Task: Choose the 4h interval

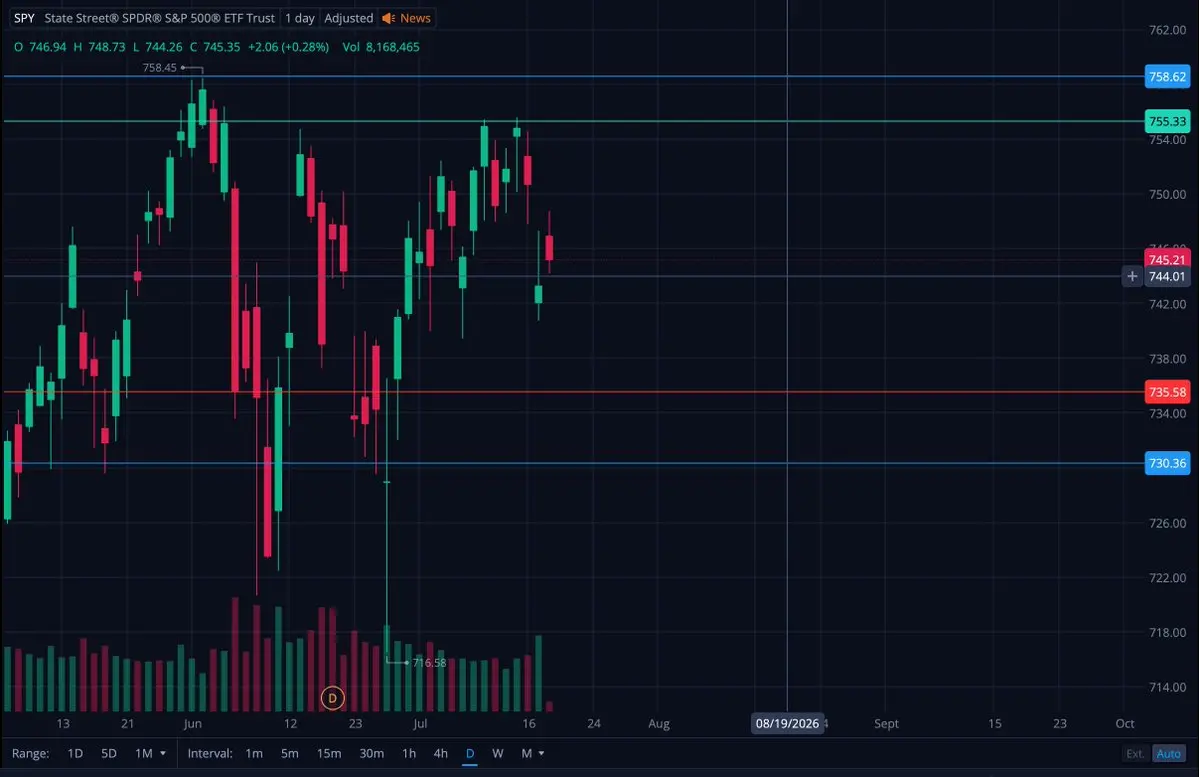Action: [440, 753]
